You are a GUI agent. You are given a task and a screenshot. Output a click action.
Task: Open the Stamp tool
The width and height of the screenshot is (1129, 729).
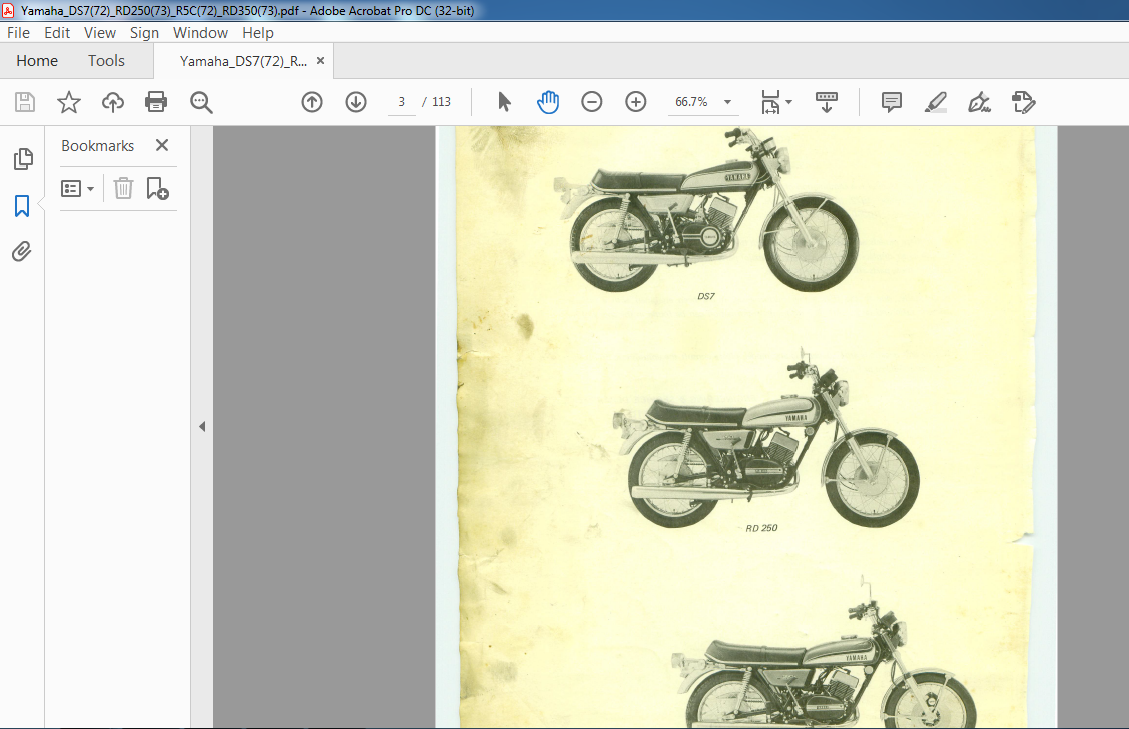coord(1023,102)
